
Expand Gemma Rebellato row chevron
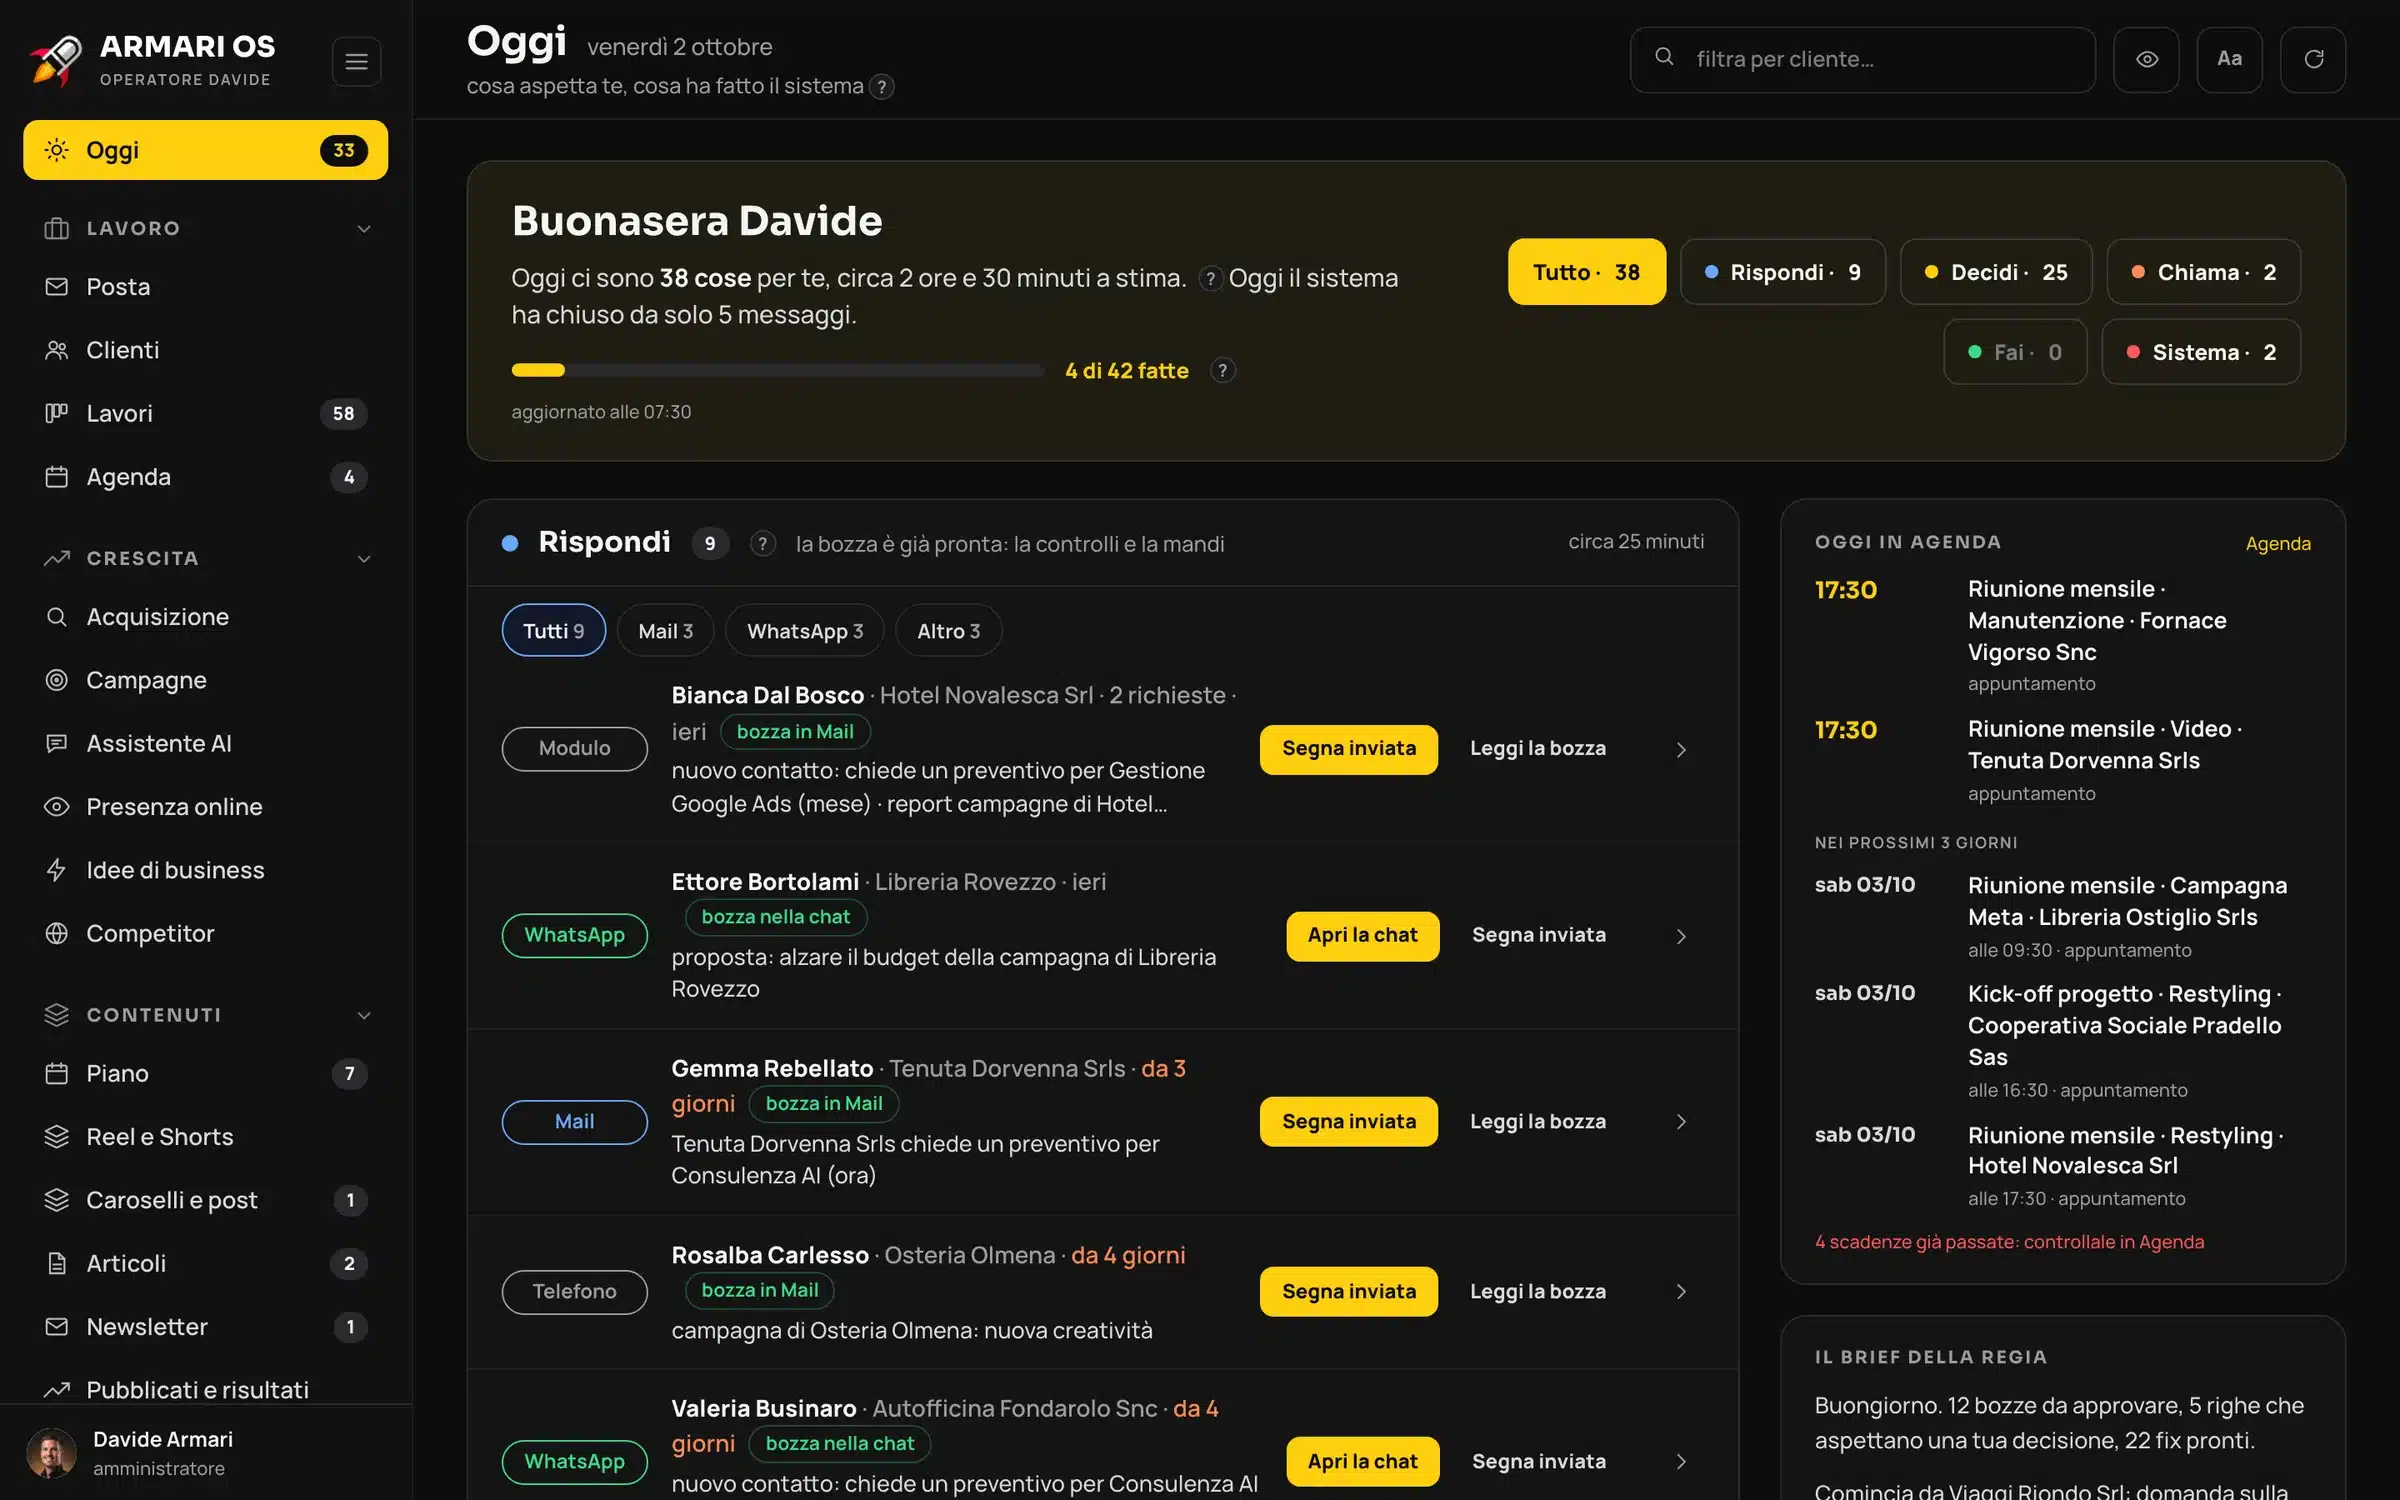[x=1681, y=1122]
